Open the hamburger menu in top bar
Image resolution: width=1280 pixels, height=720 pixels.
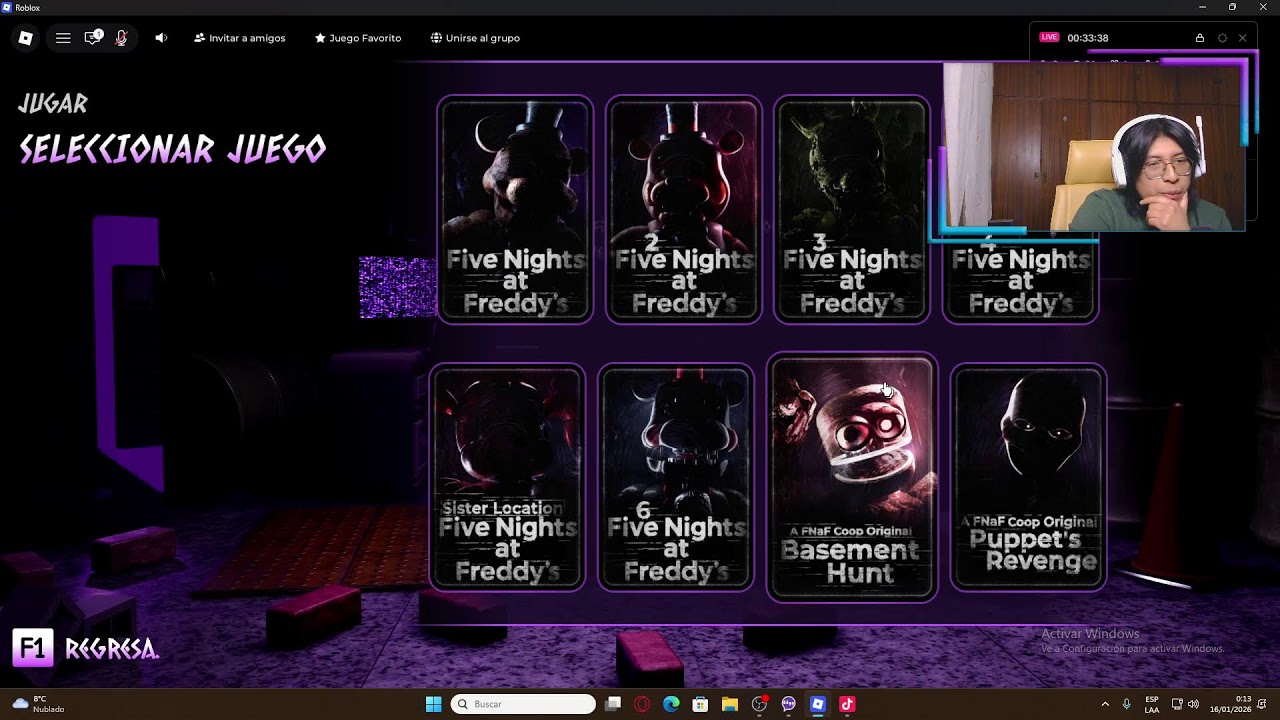(x=63, y=38)
